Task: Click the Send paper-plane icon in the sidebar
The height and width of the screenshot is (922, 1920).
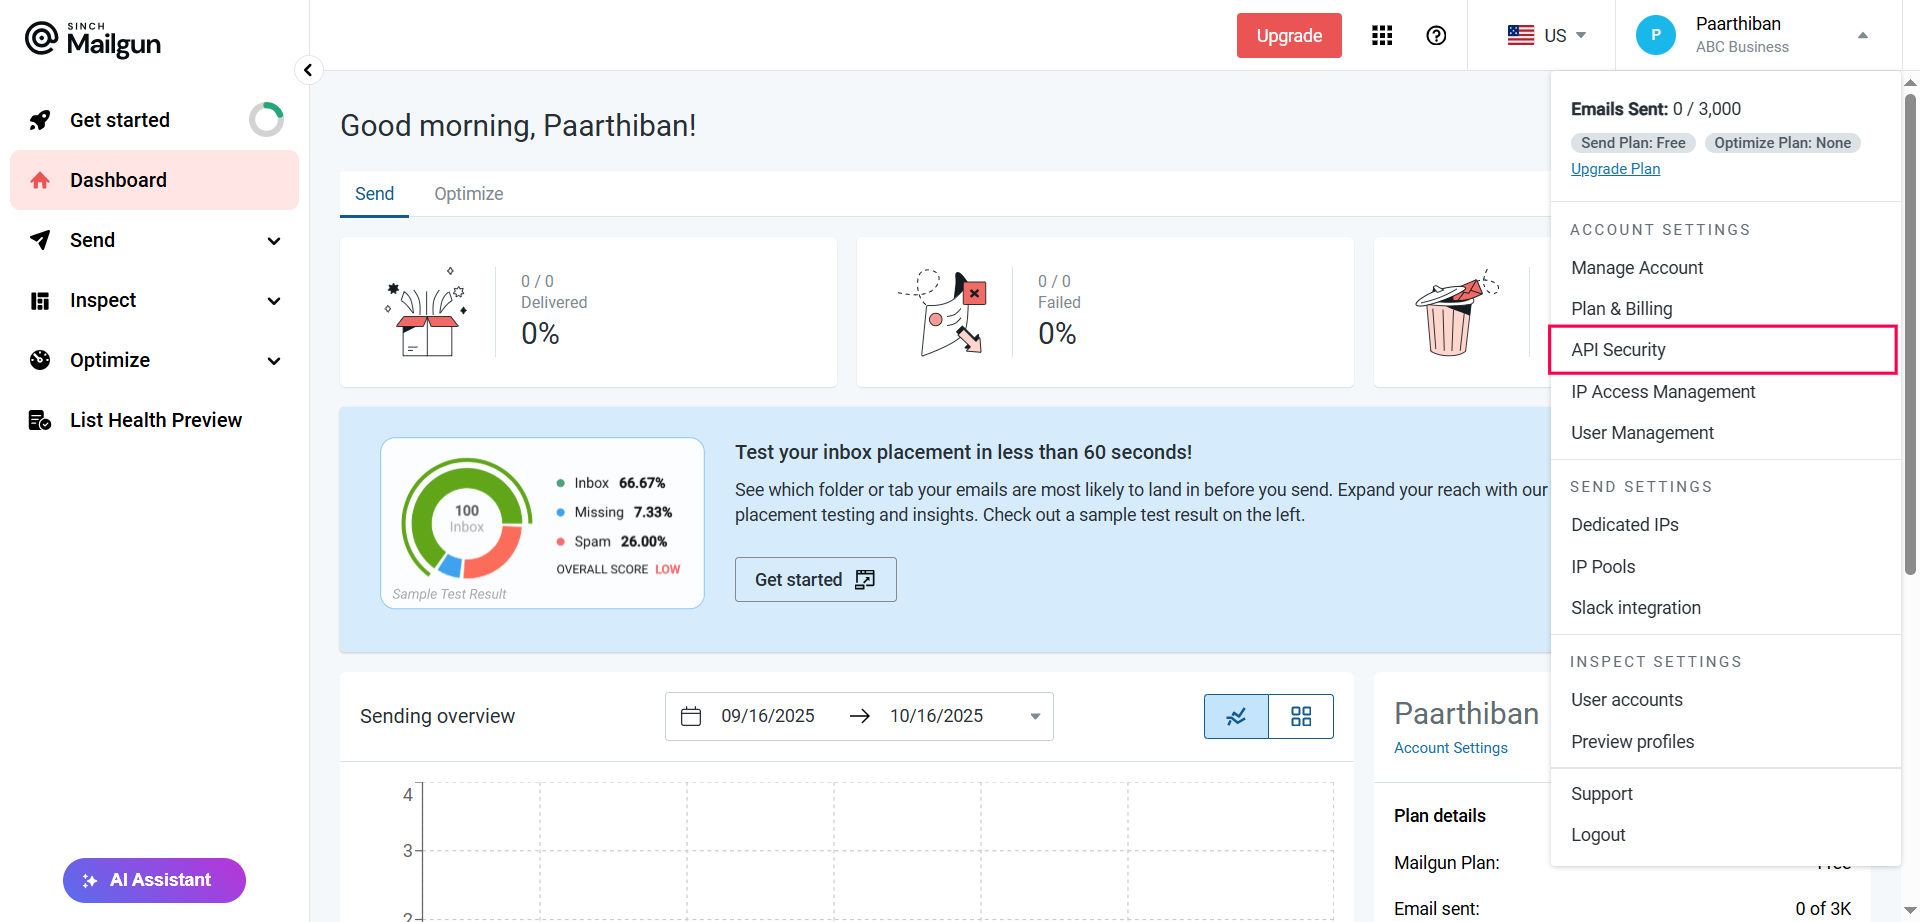Action: [40, 240]
